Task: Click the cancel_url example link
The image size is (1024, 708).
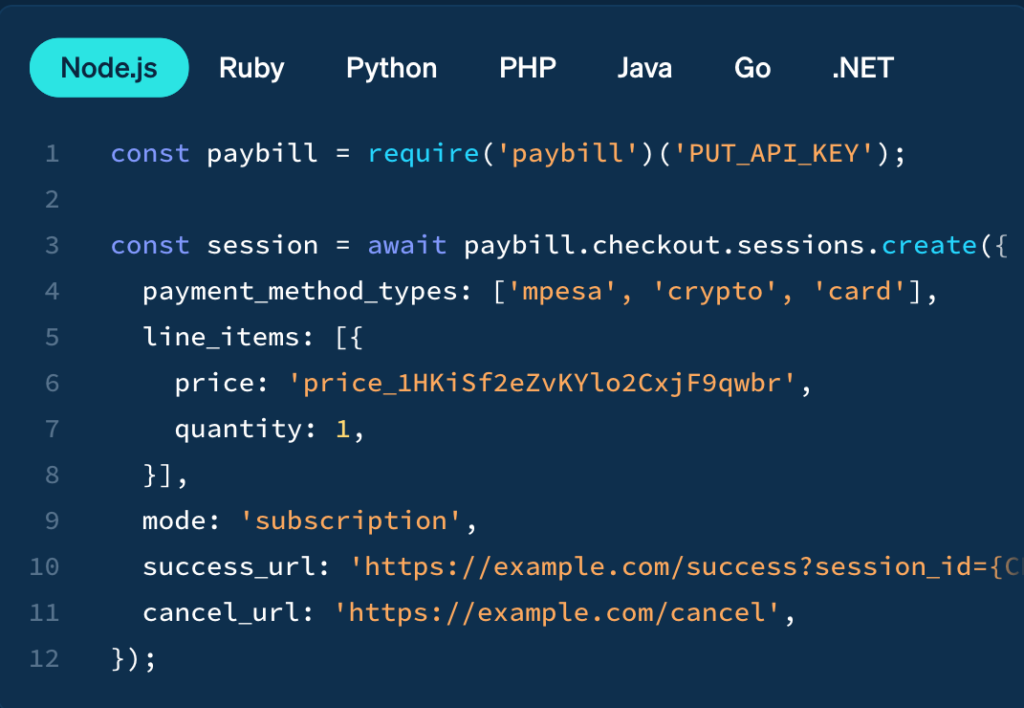Action: (x=558, y=613)
